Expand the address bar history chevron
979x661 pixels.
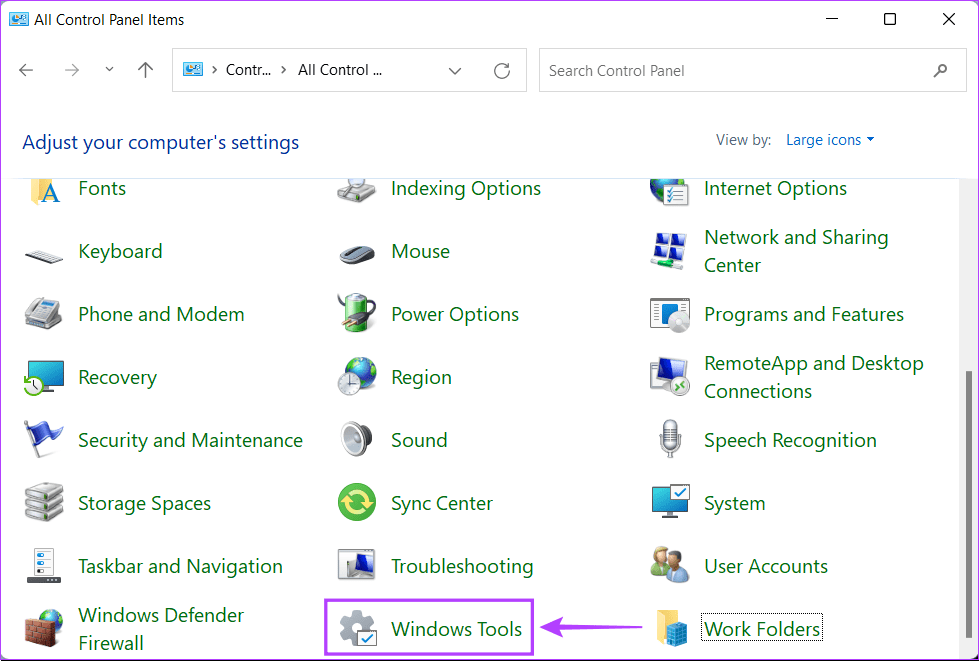tap(455, 71)
